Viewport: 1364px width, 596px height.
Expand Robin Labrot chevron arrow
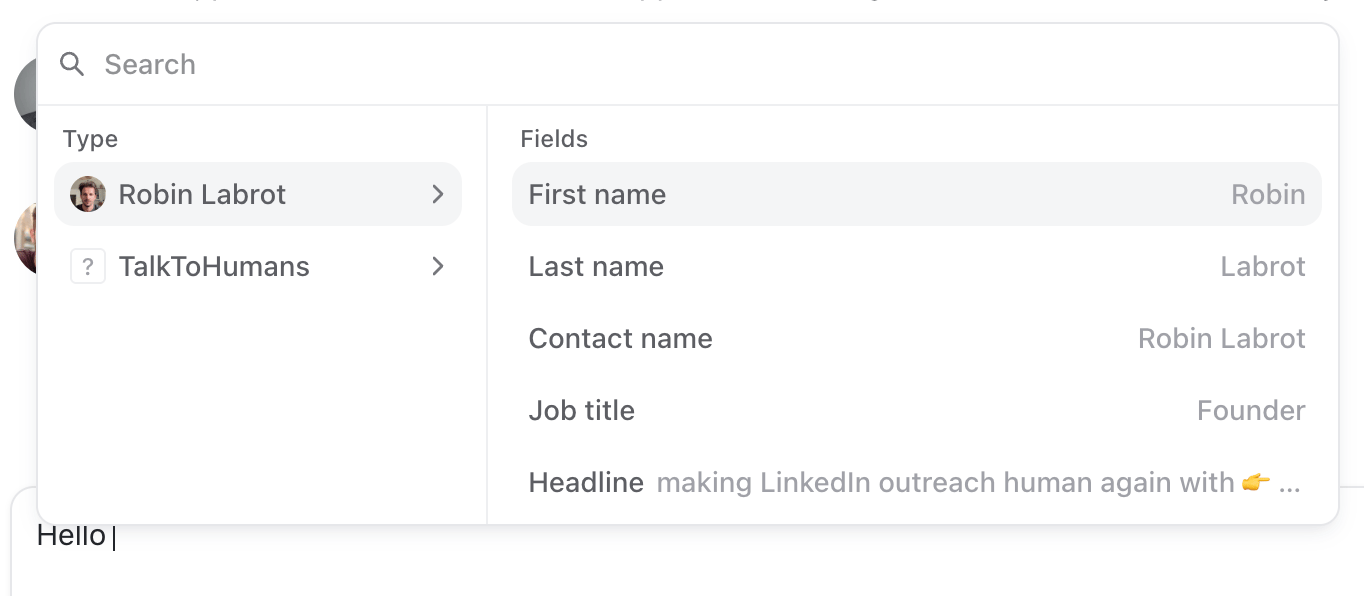[437, 194]
